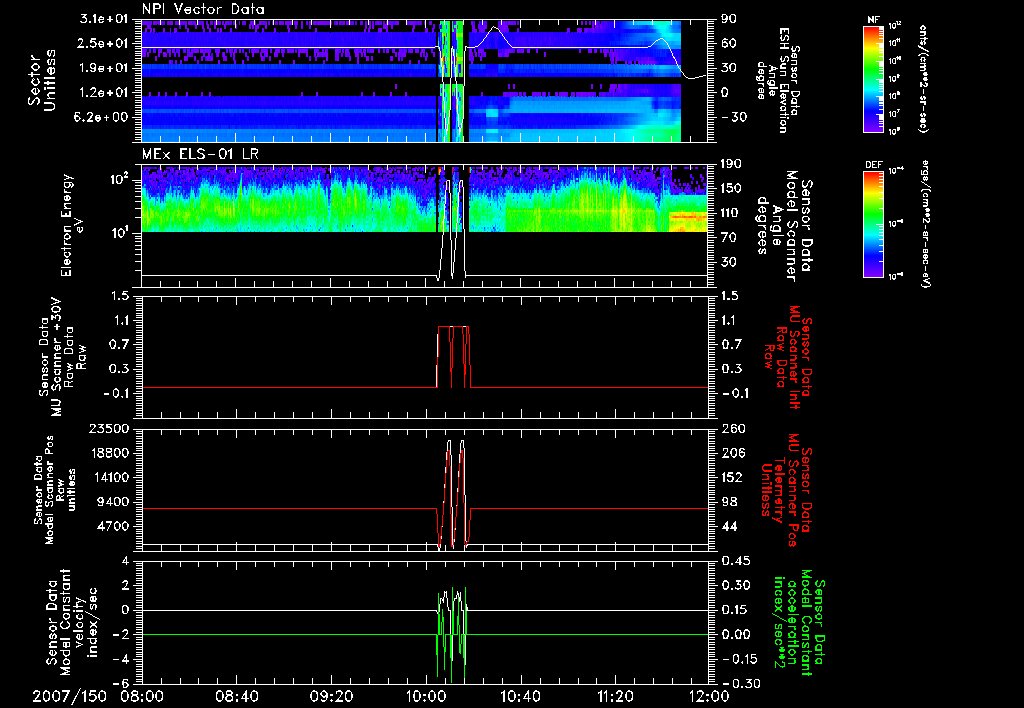1024x708 pixels.
Task: Click the 08:40 time axis tick label
Action: coord(237,695)
